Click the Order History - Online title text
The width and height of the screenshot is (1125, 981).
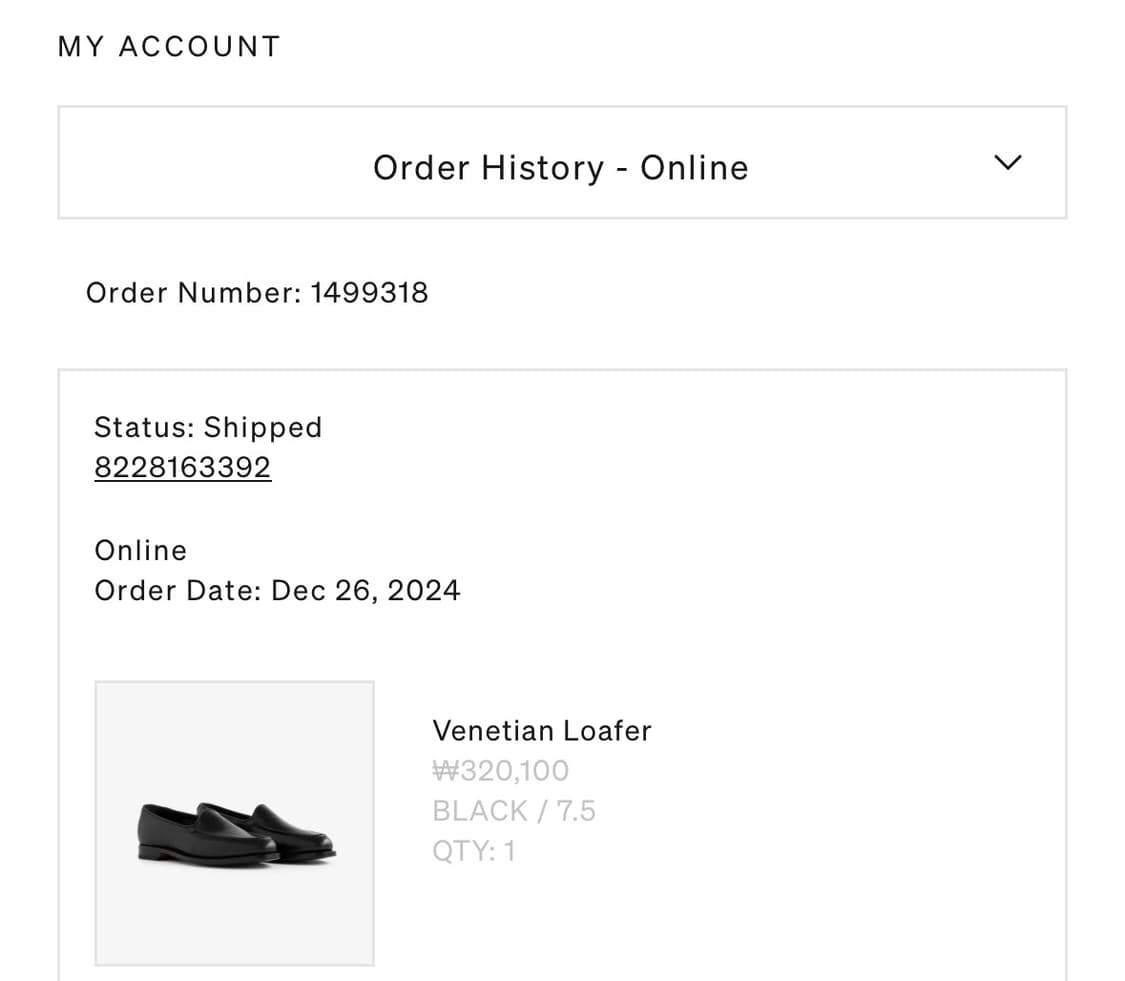(562, 167)
